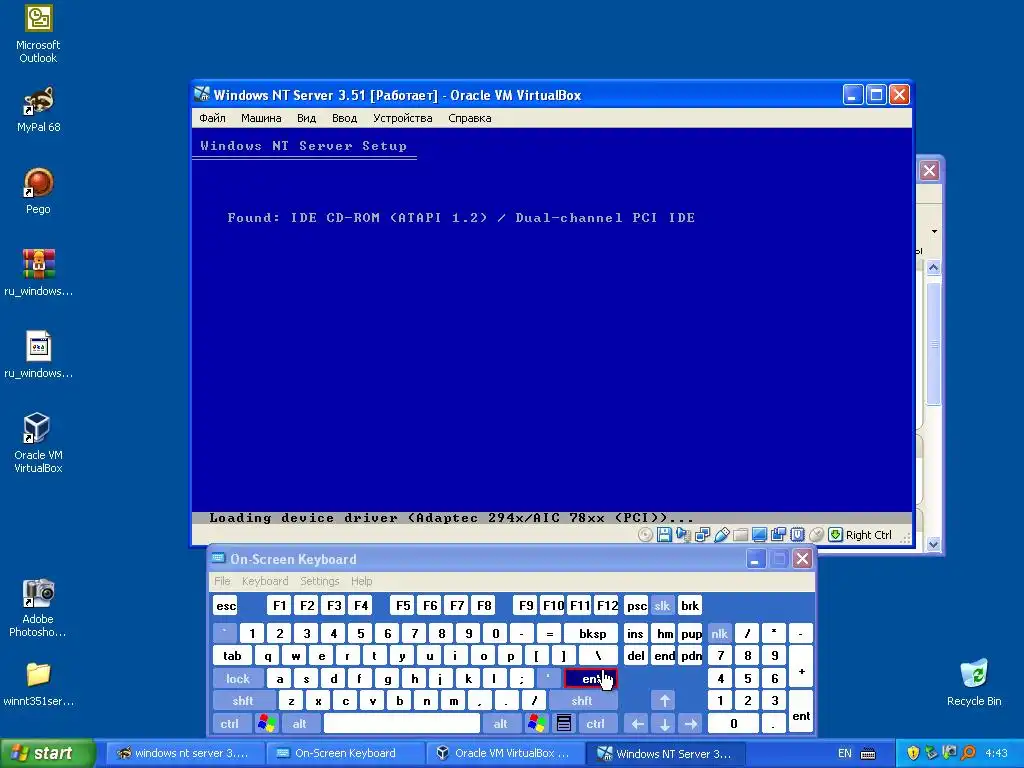Click the audio indicator in VirtualBox status bar
1024x768 pixels.
click(x=683, y=535)
